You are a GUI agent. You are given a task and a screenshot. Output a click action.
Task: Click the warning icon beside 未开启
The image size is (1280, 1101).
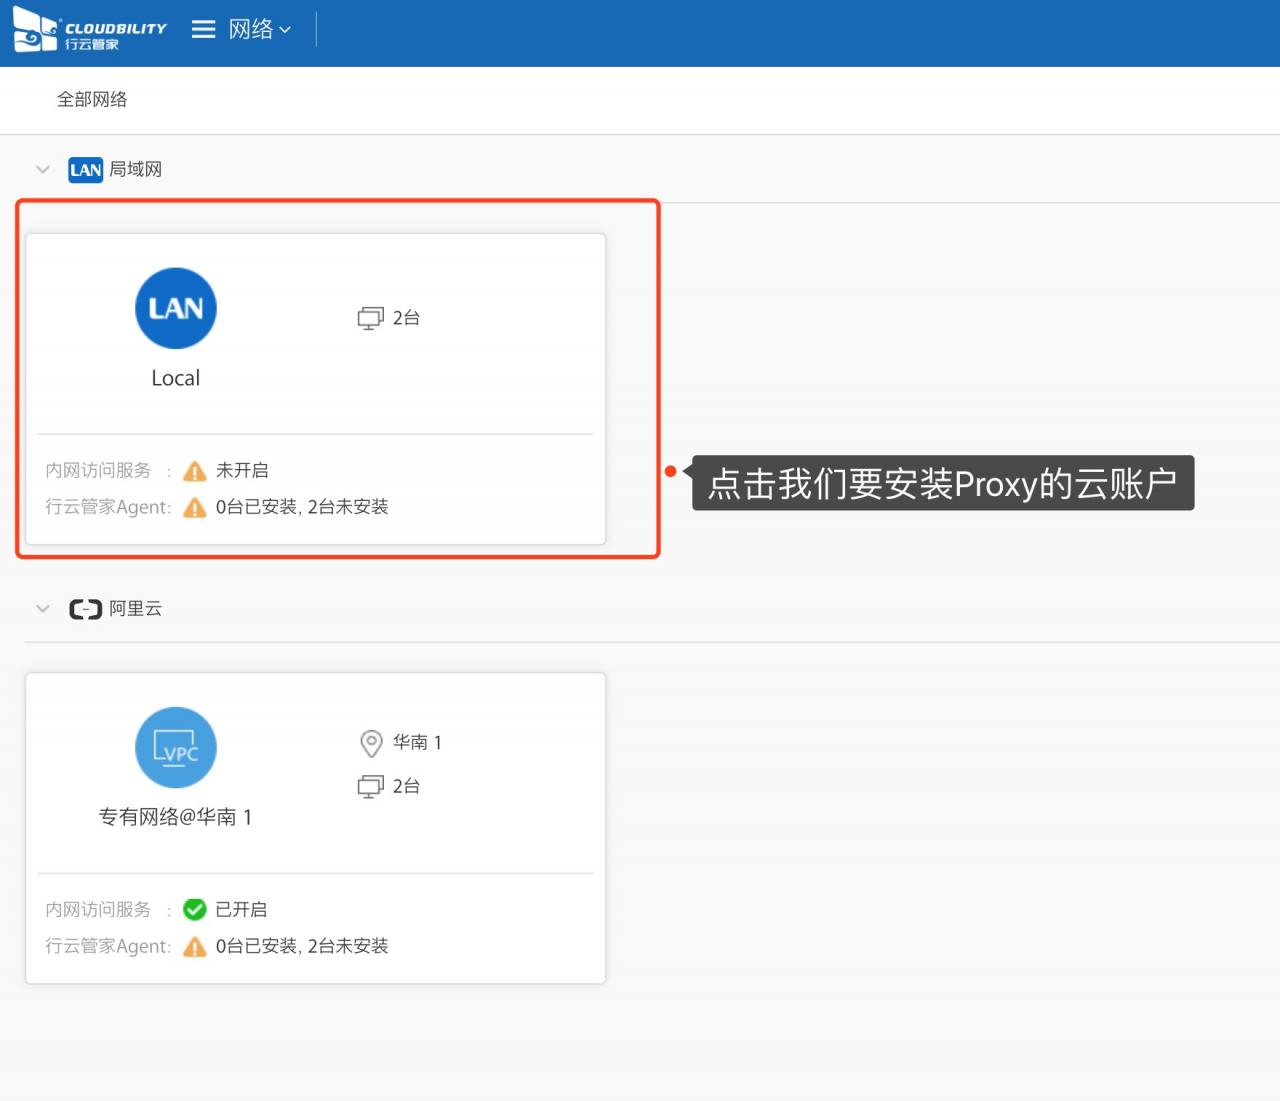click(x=195, y=471)
